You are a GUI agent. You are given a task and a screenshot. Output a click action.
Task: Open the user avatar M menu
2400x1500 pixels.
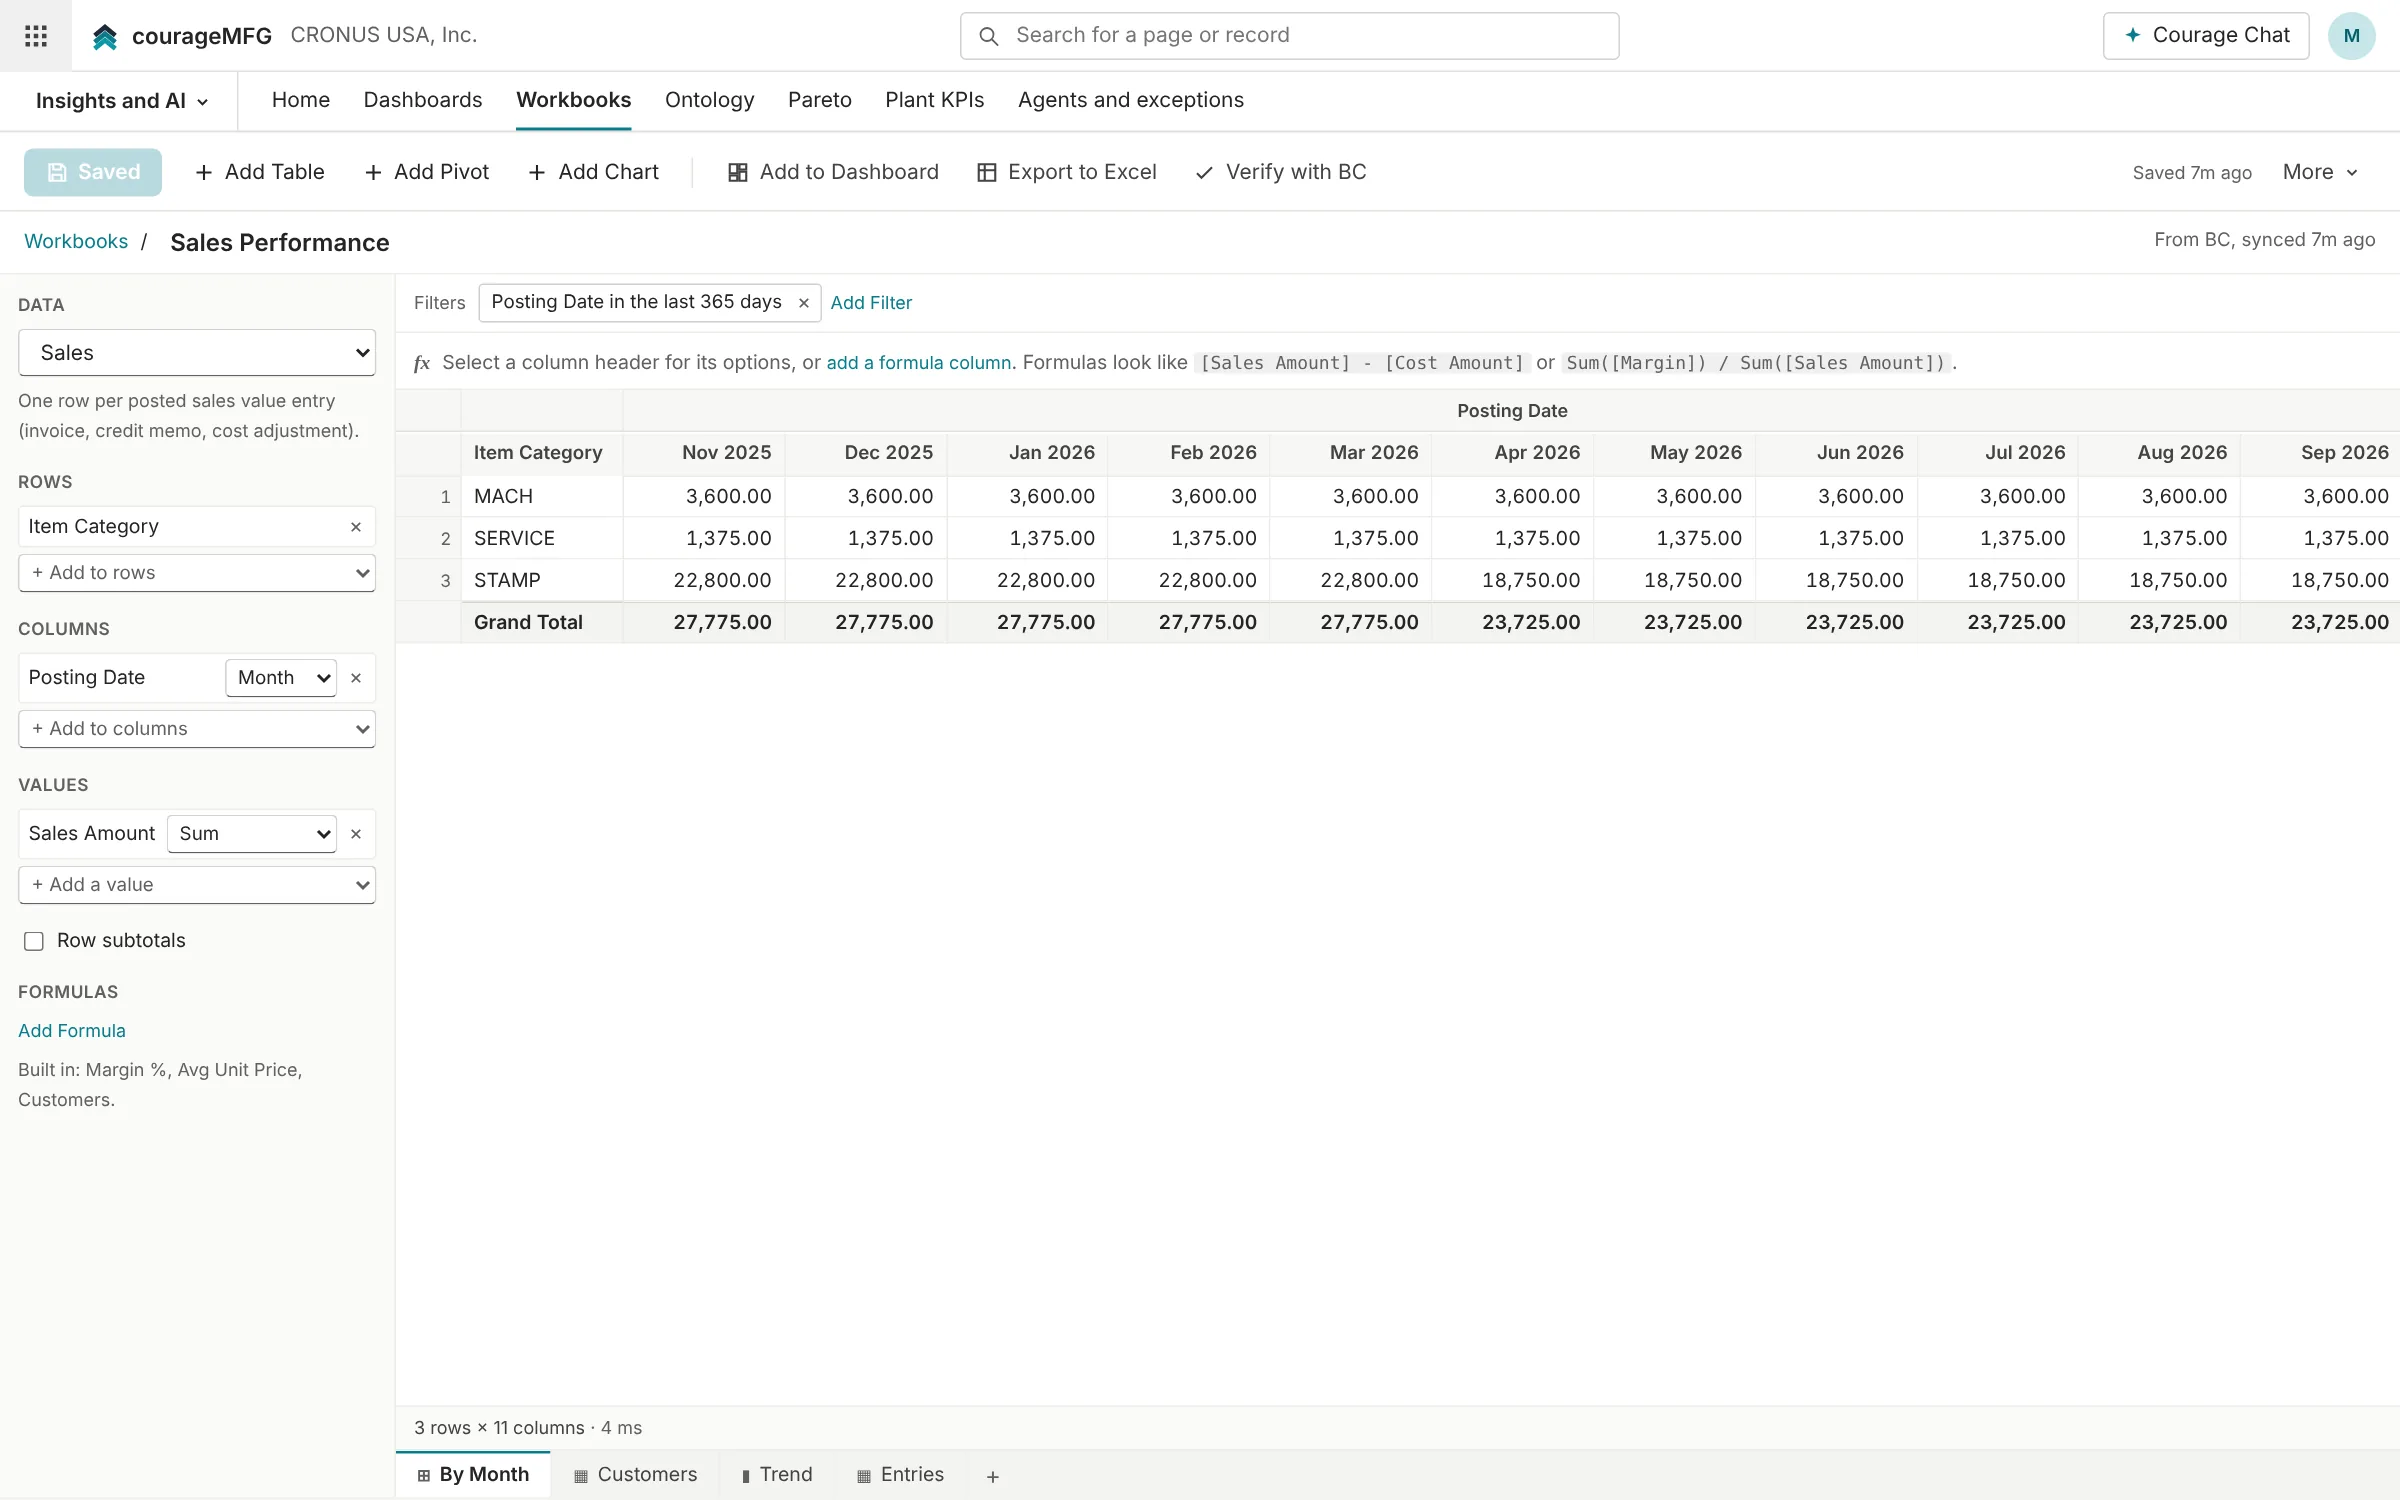pyautogui.click(x=2351, y=36)
